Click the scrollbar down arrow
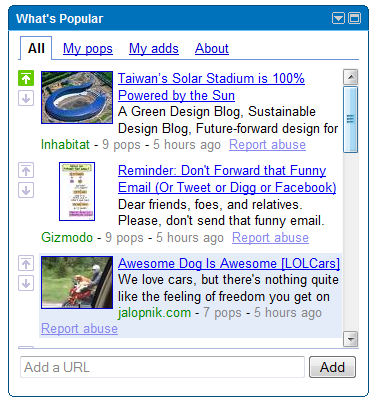 [x=350, y=339]
